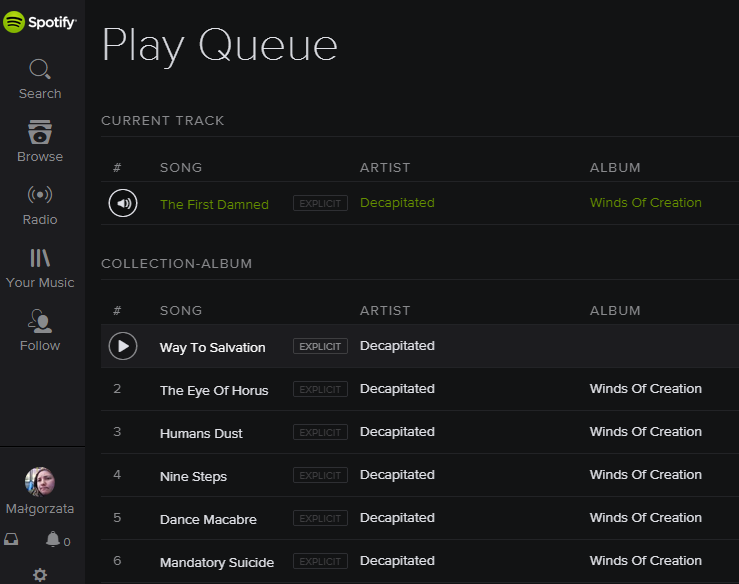Open the album for Mandatory Suicide
739x584 pixels.
tap(645, 560)
